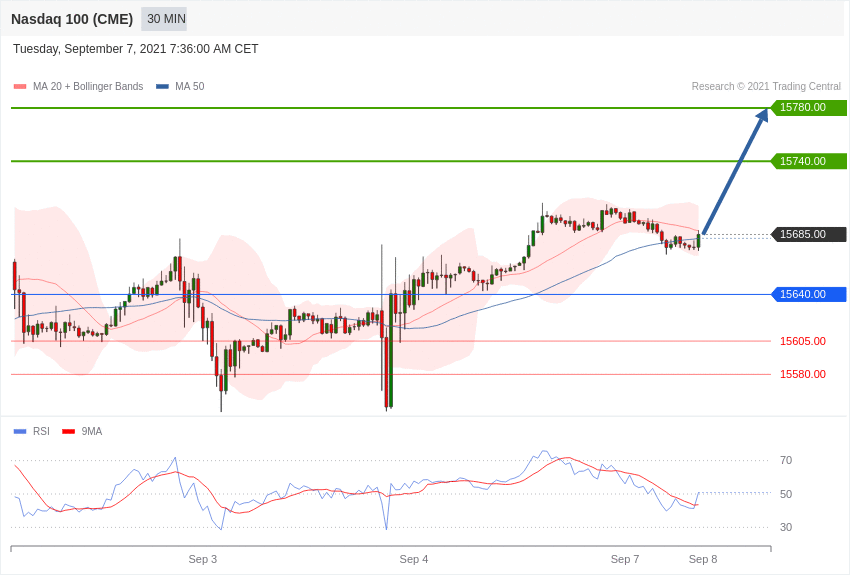
Task: Click the 15740.00 green price tag
Action: pos(808,161)
